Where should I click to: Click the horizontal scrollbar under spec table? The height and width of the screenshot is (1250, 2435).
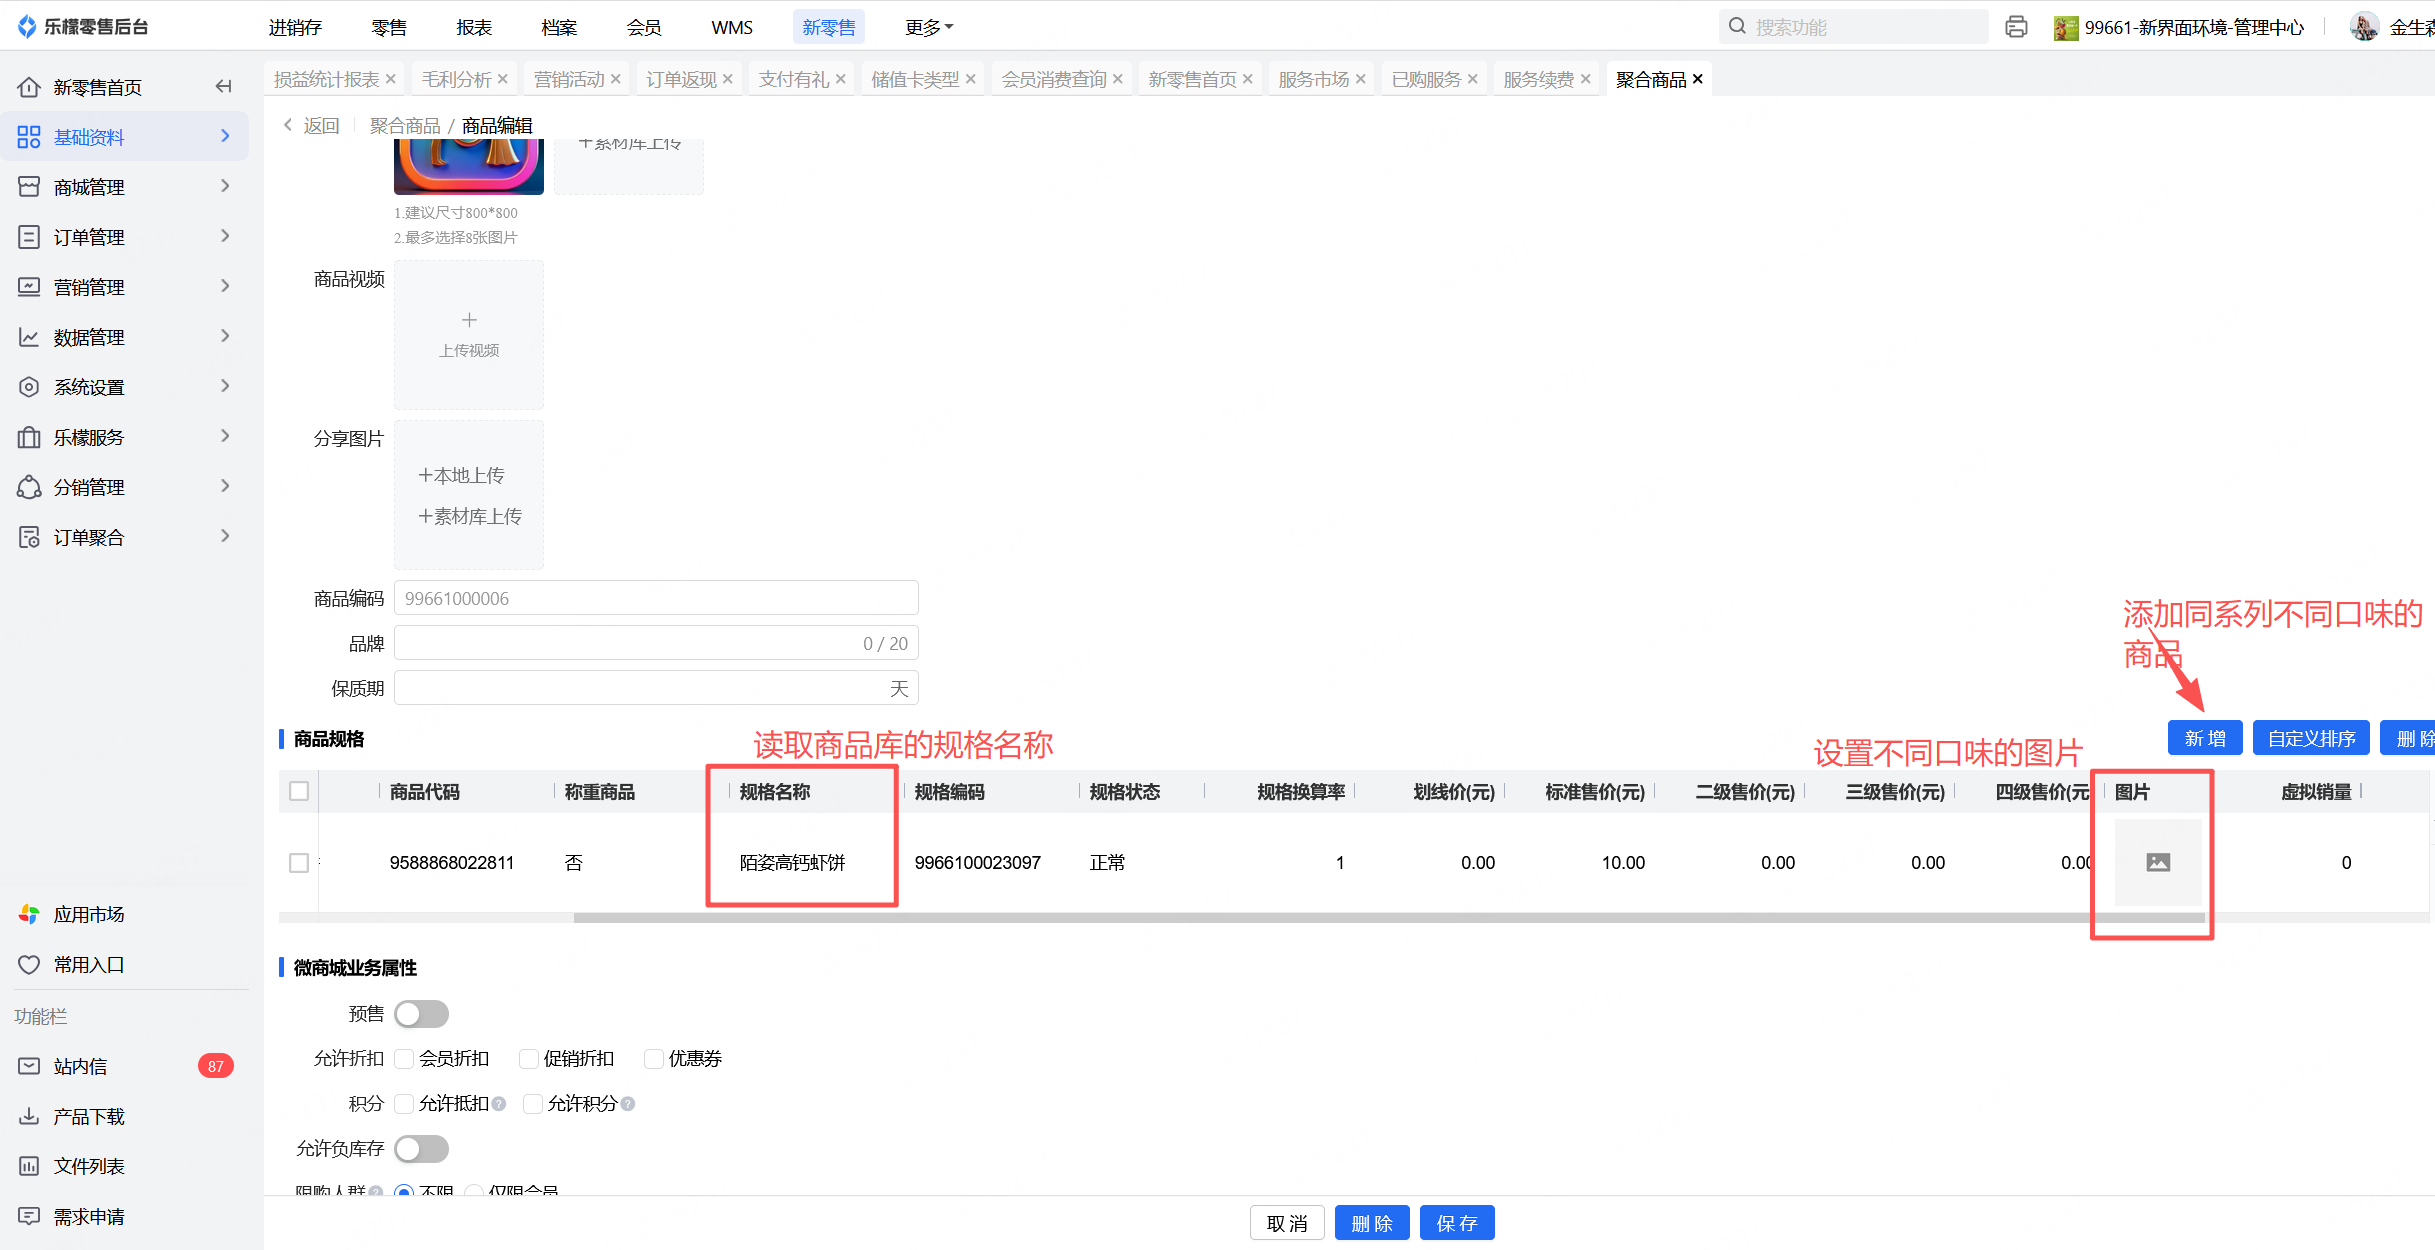[1388, 917]
